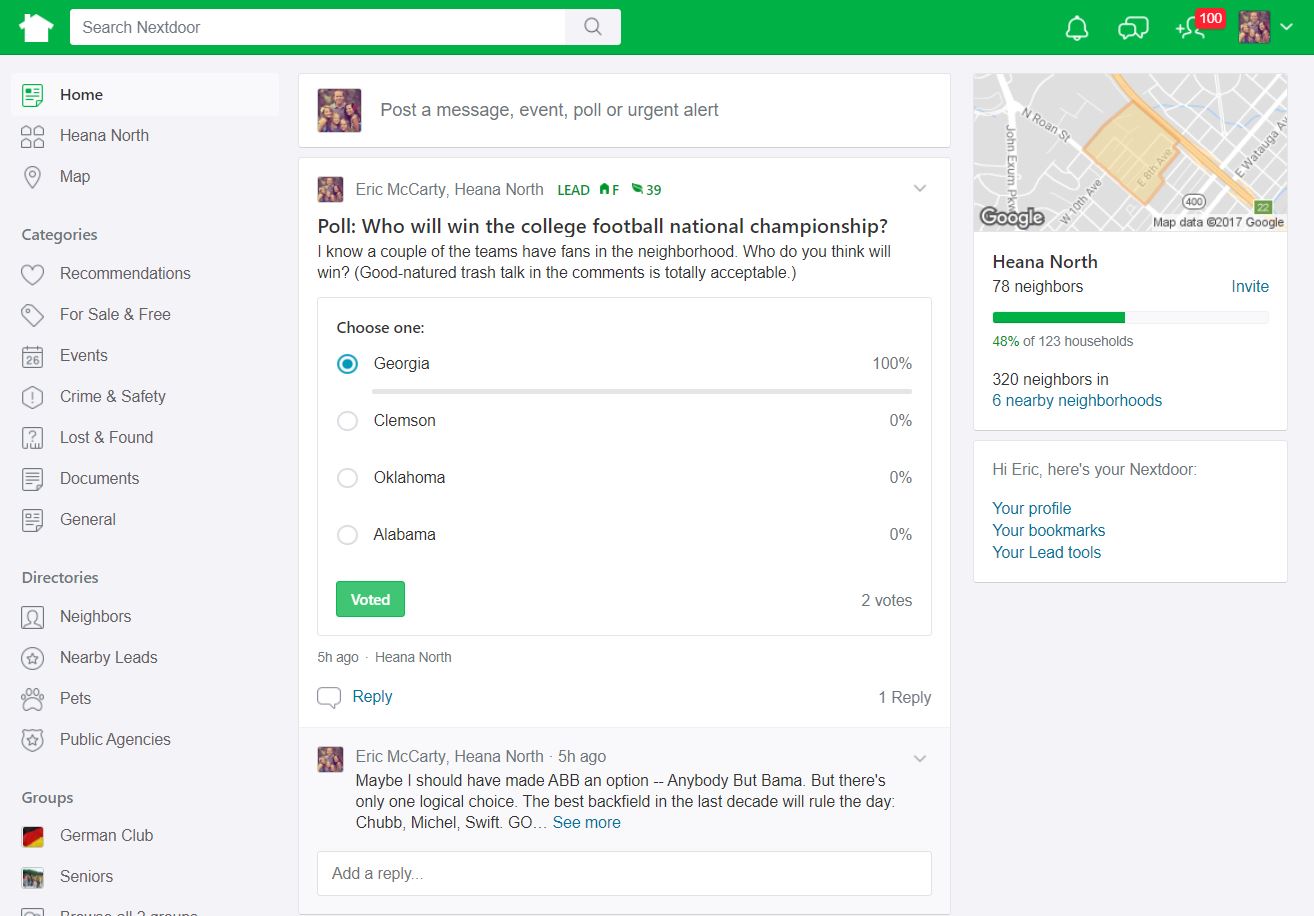Expand the reply via See more link
Viewport: 1314px width, 916px height.
click(587, 822)
